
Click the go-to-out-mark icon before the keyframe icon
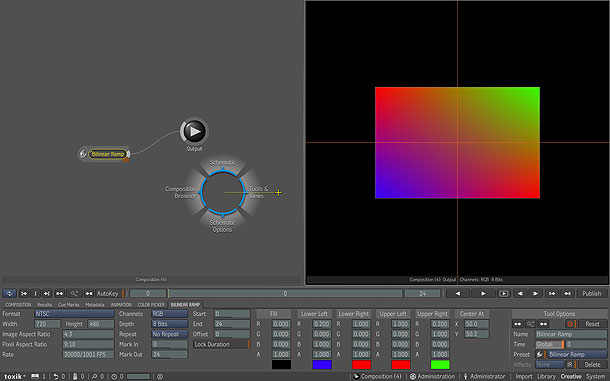[47, 293]
